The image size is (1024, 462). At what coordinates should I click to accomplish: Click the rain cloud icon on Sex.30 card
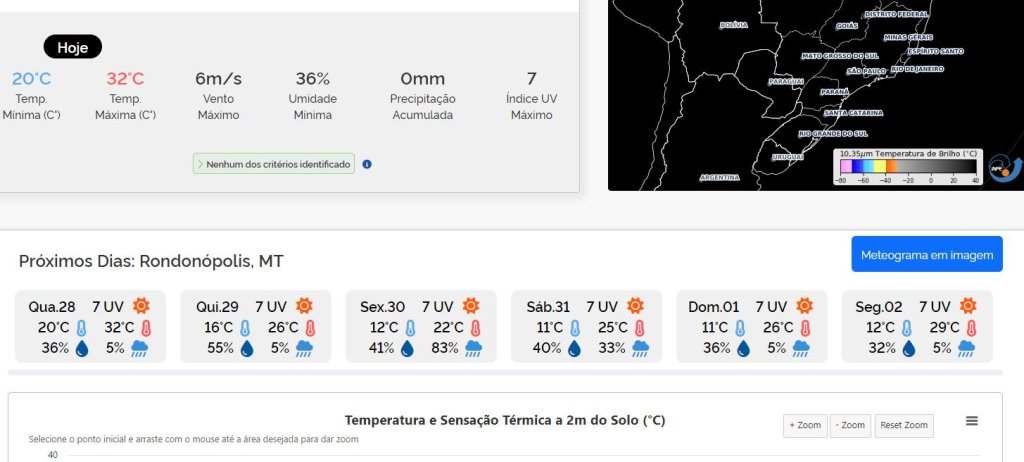click(473, 348)
